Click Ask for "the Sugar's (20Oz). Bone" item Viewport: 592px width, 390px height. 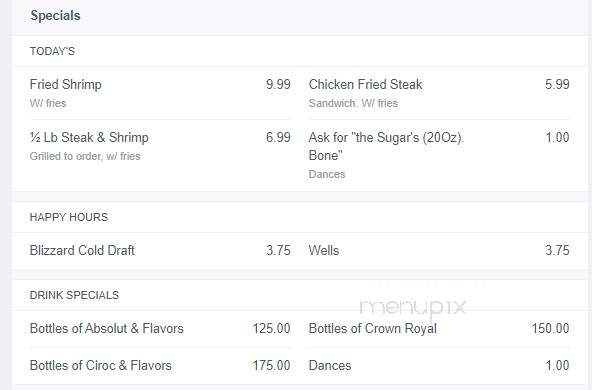pyautogui.click(x=386, y=146)
